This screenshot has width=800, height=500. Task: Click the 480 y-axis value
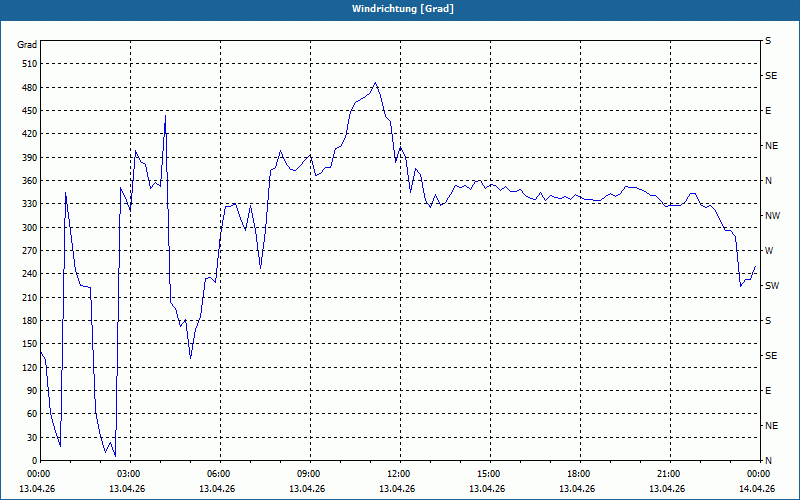click(30, 88)
